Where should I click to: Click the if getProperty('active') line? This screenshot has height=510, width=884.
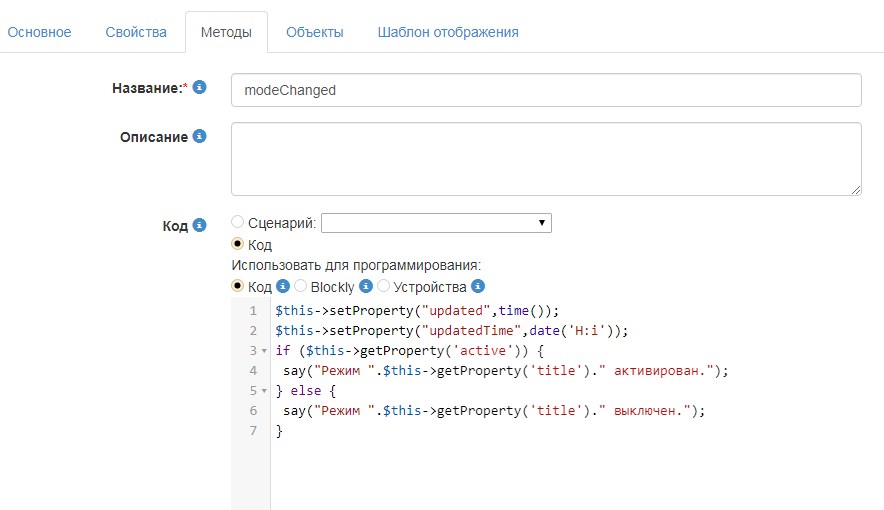(x=409, y=351)
